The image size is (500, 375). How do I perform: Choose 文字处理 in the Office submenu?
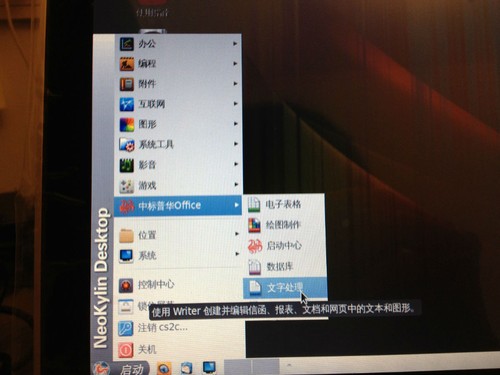285,288
